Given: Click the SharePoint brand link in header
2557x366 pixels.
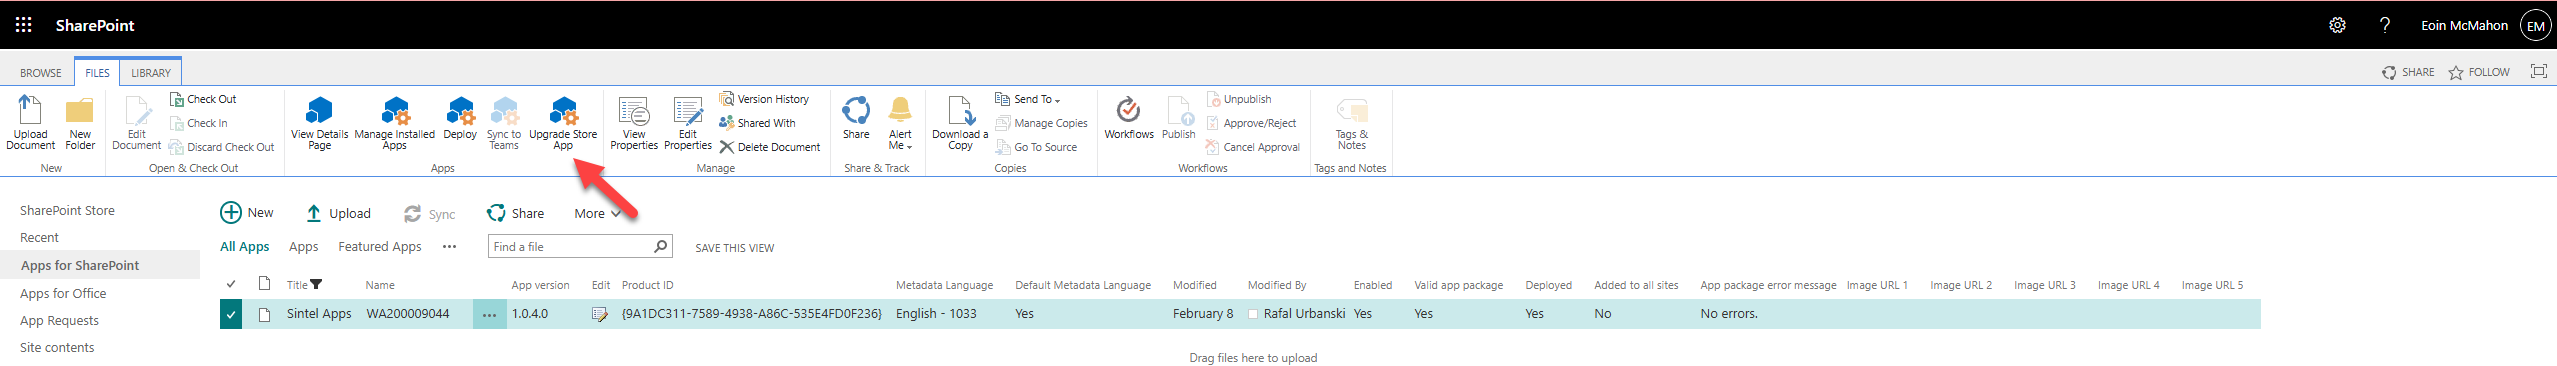Looking at the screenshot, I should 95,25.
